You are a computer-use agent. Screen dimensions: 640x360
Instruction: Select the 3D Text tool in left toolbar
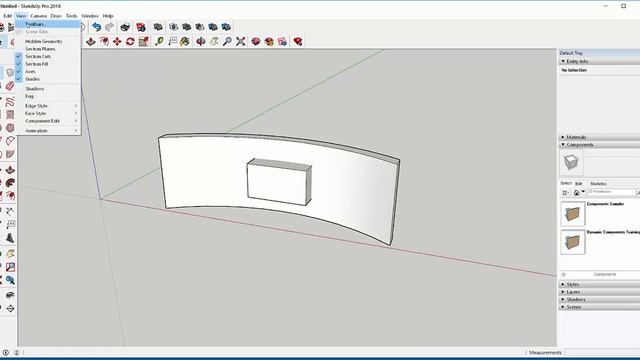click(10, 238)
